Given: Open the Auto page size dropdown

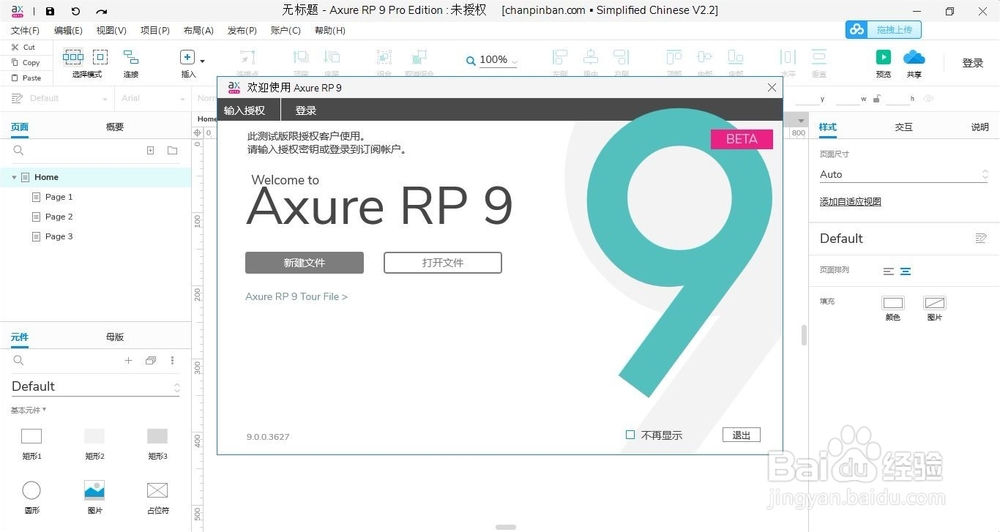Looking at the screenshot, I should [904, 174].
